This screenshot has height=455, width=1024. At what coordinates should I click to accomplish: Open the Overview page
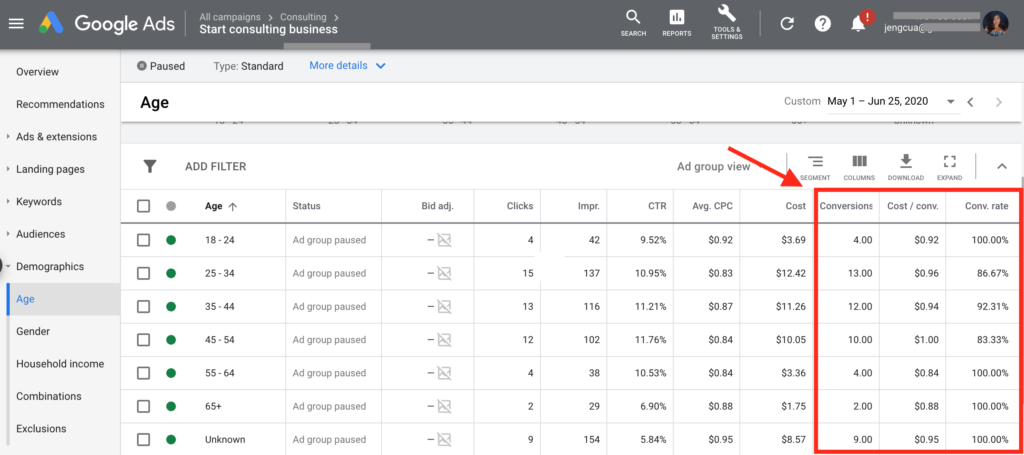(x=37, y=72)
